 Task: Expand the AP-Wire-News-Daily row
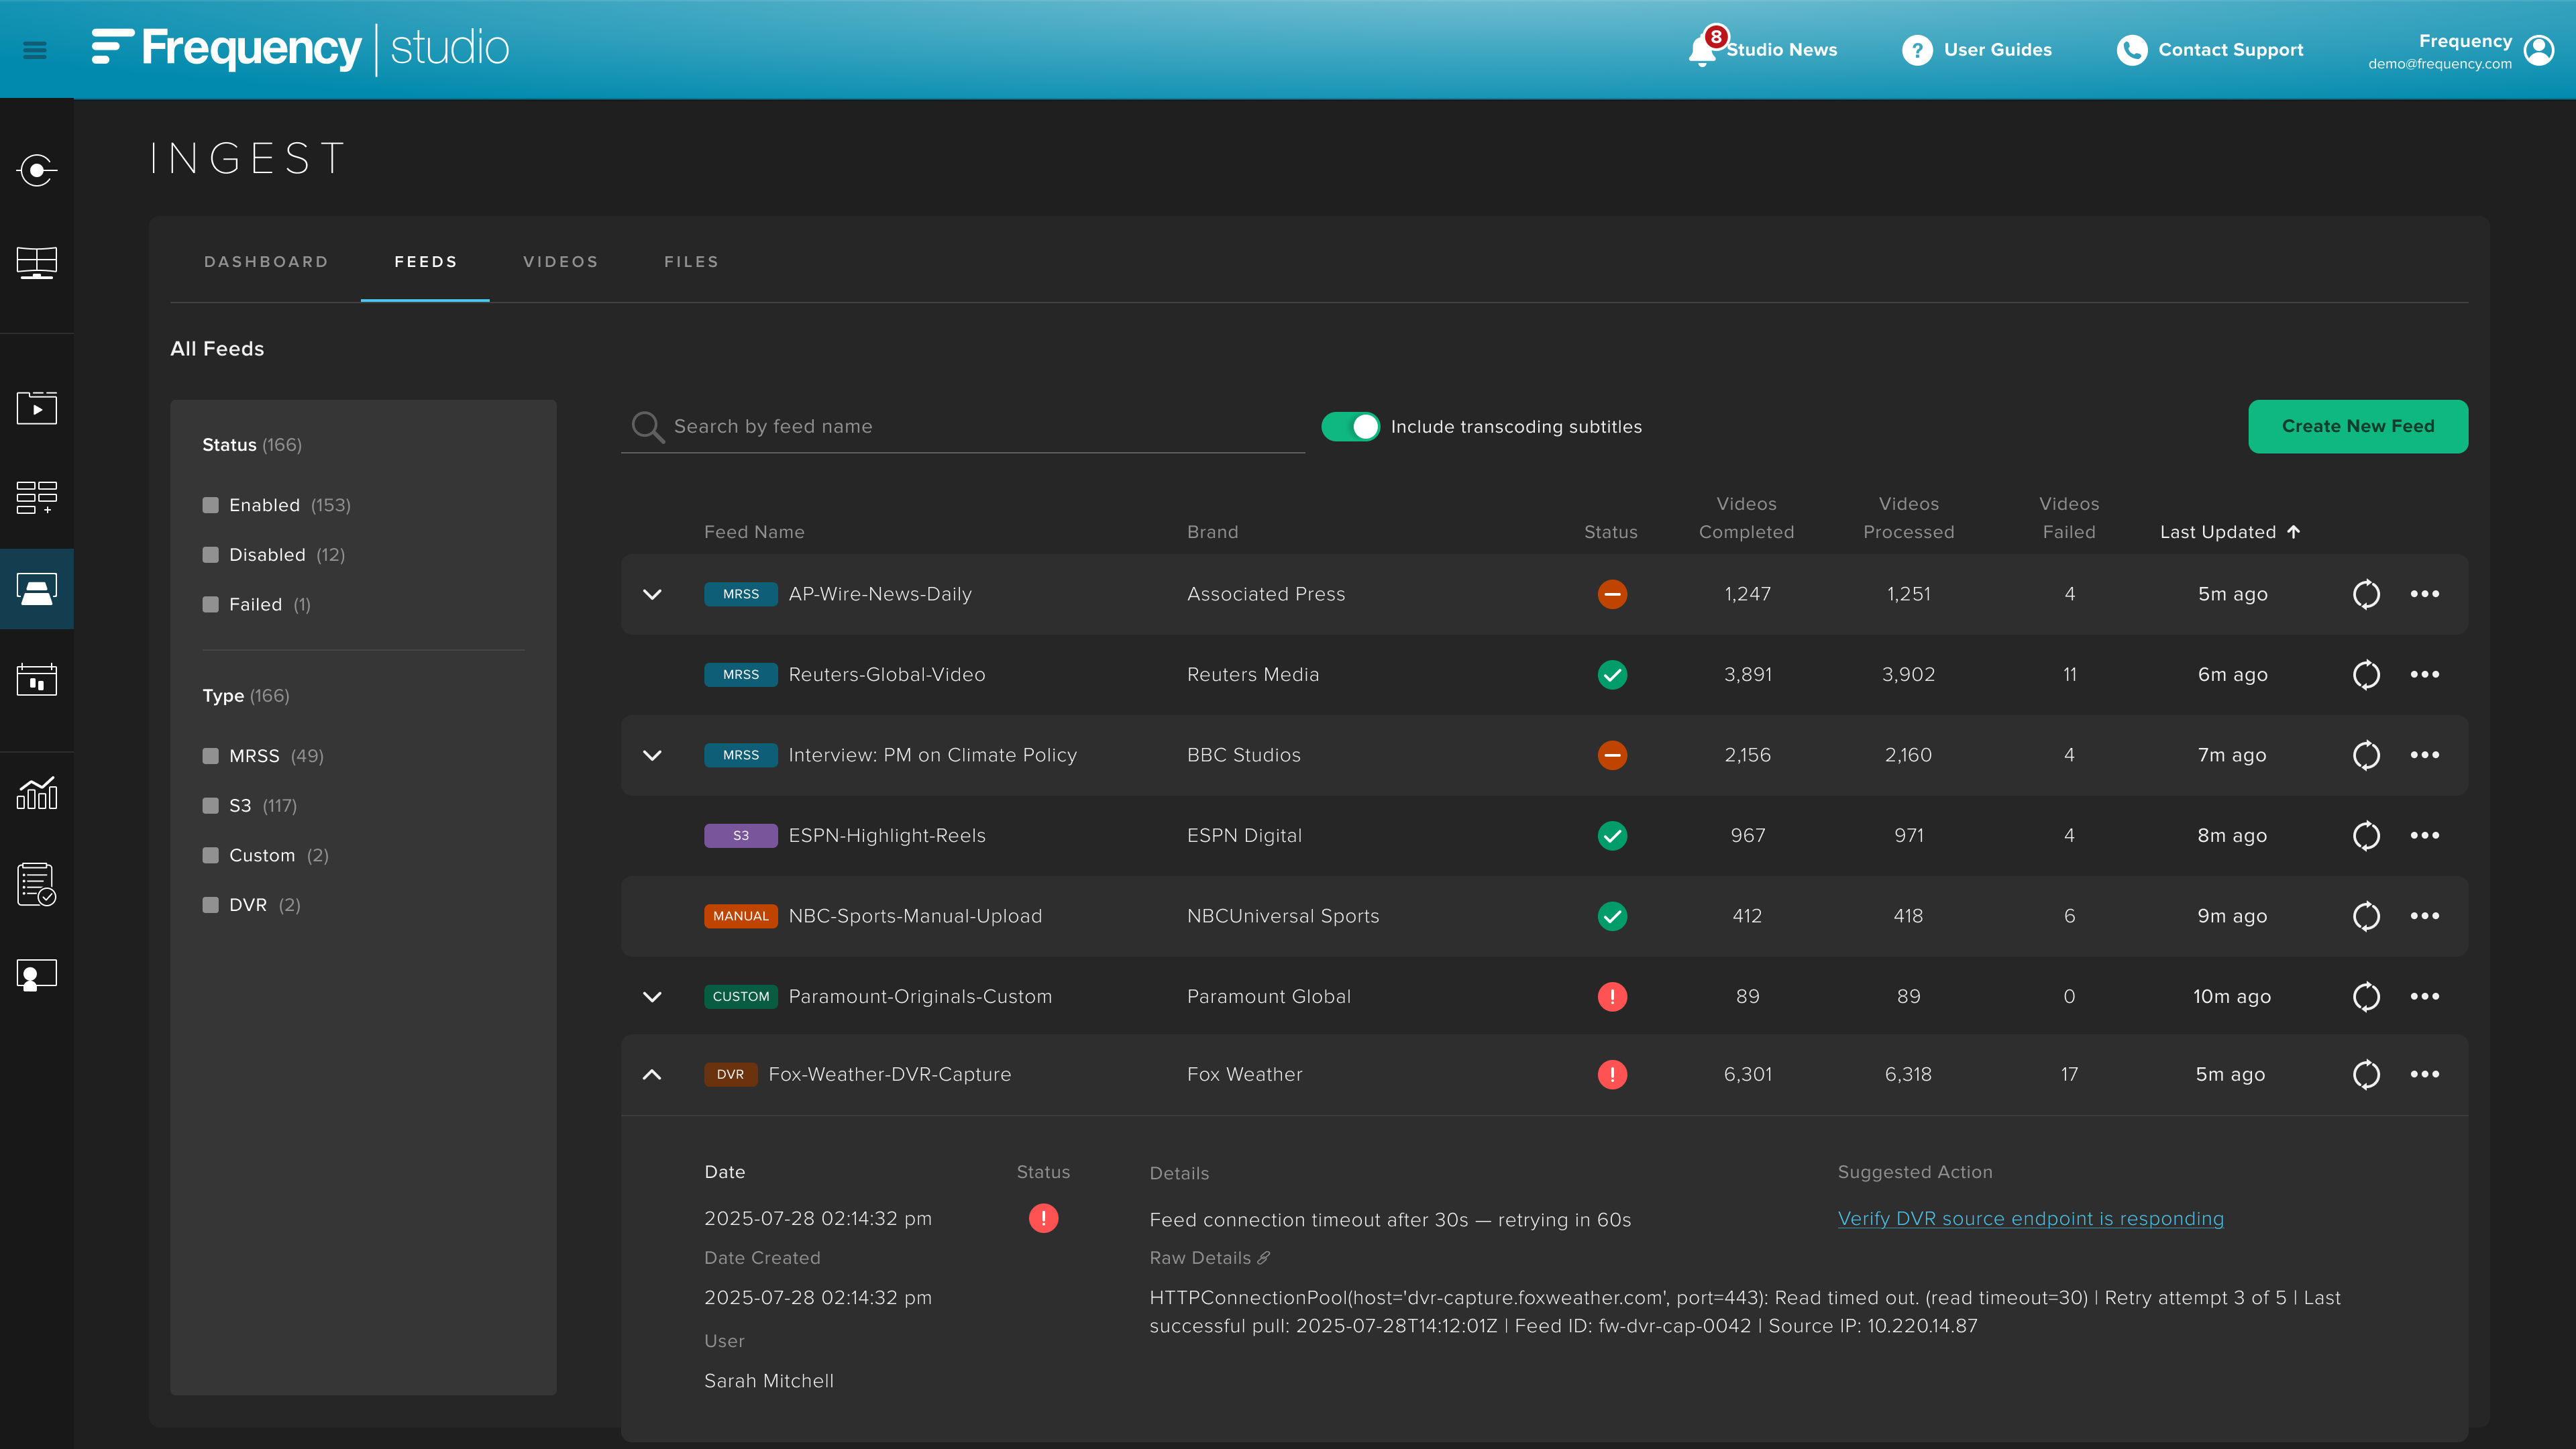coord(652,594)
